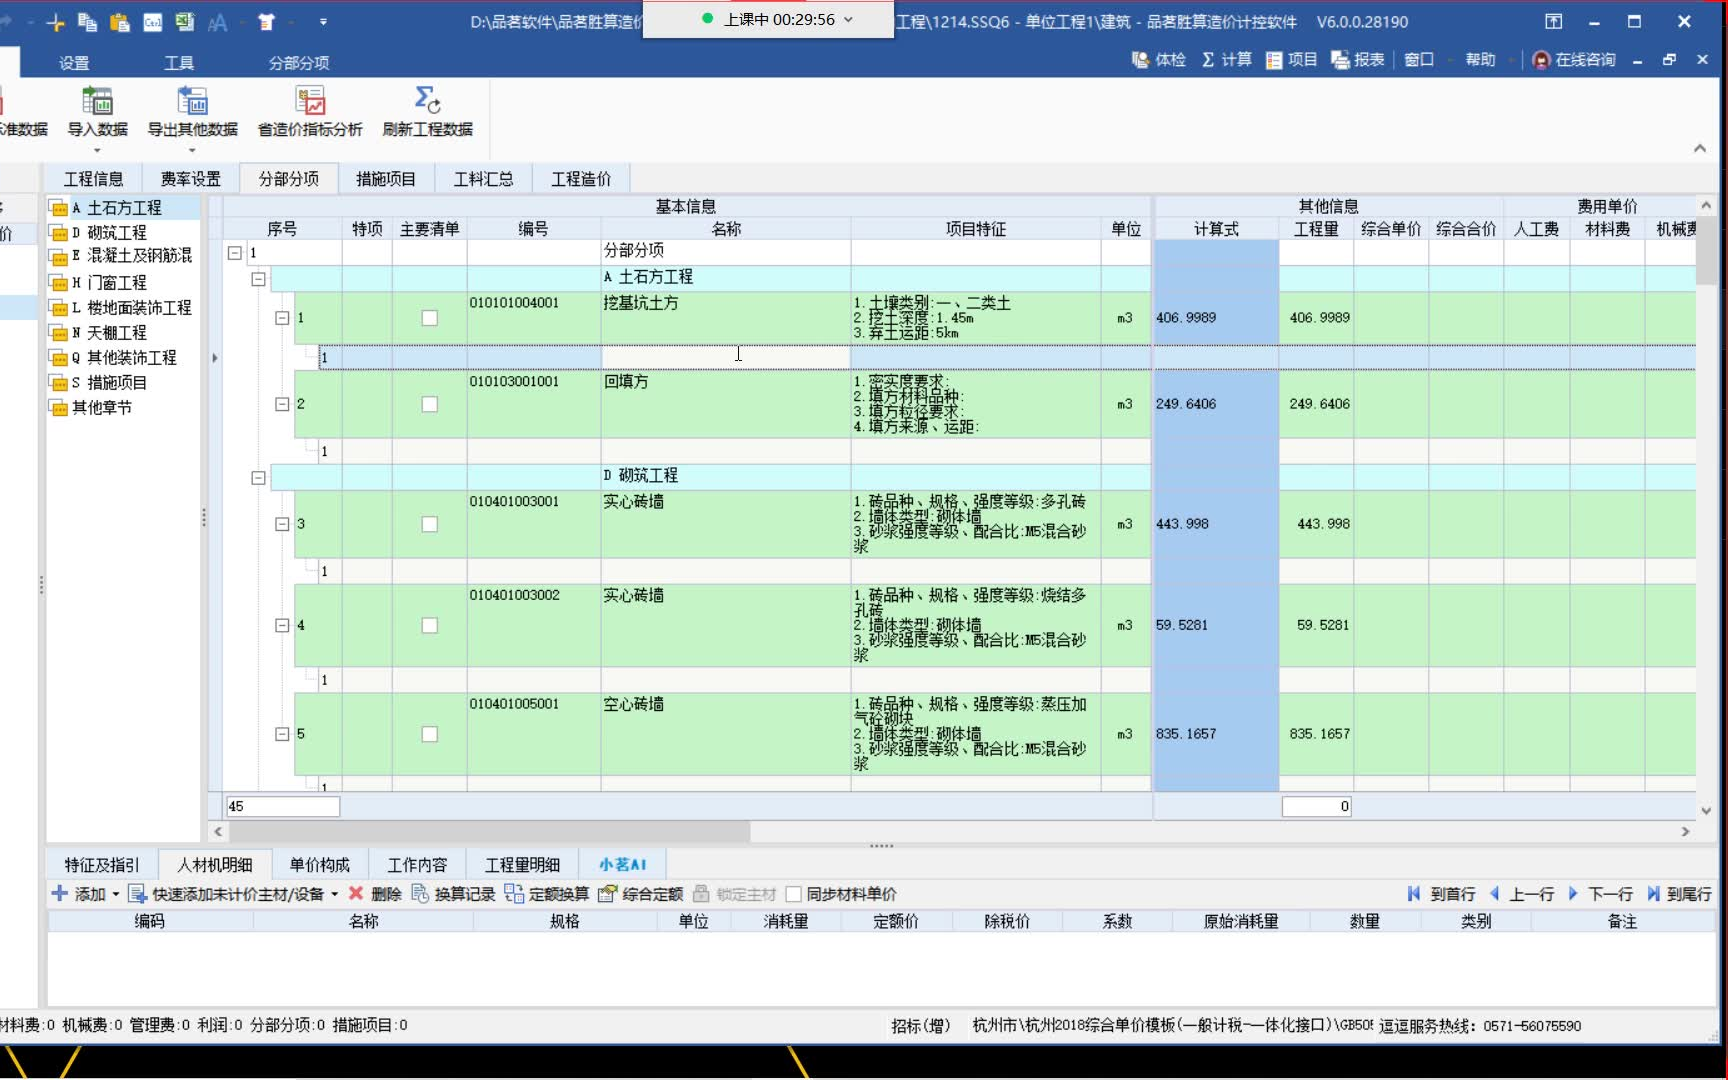Collapse row 2 回填方
This screenshot has width=1728, height=1080.
coord(282,404)
